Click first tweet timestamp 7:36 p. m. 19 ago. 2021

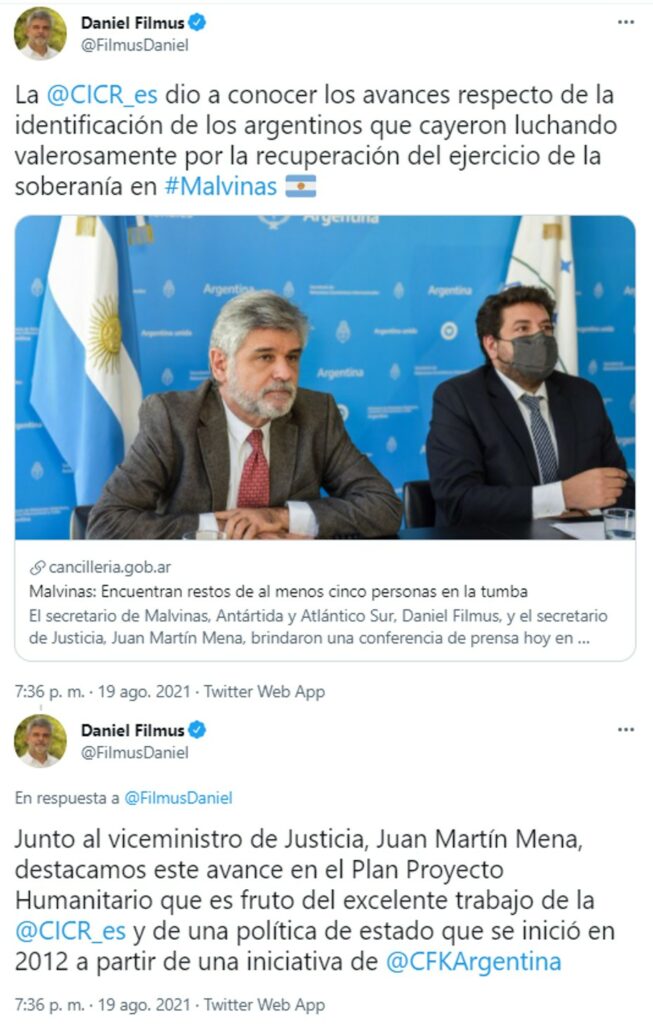[x=103, y=692]
